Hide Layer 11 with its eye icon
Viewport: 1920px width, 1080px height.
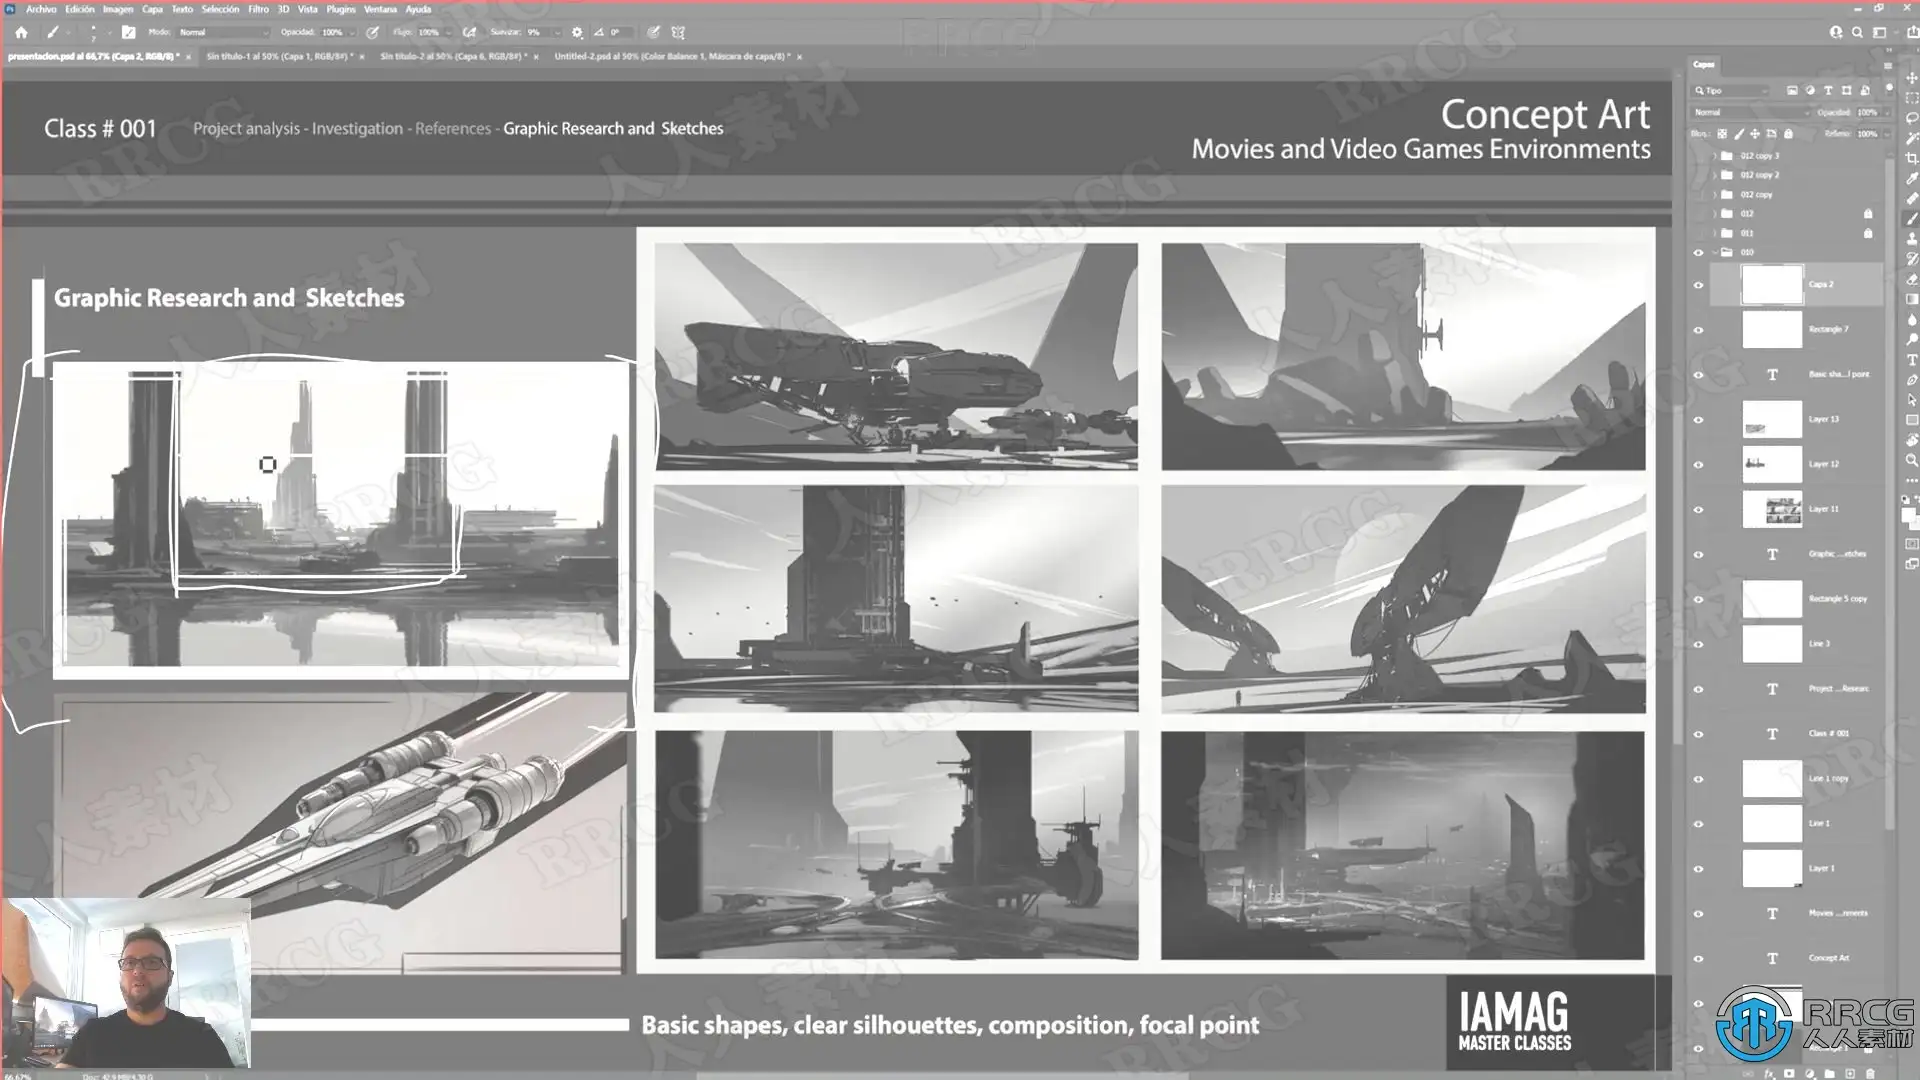[1698, 510]
